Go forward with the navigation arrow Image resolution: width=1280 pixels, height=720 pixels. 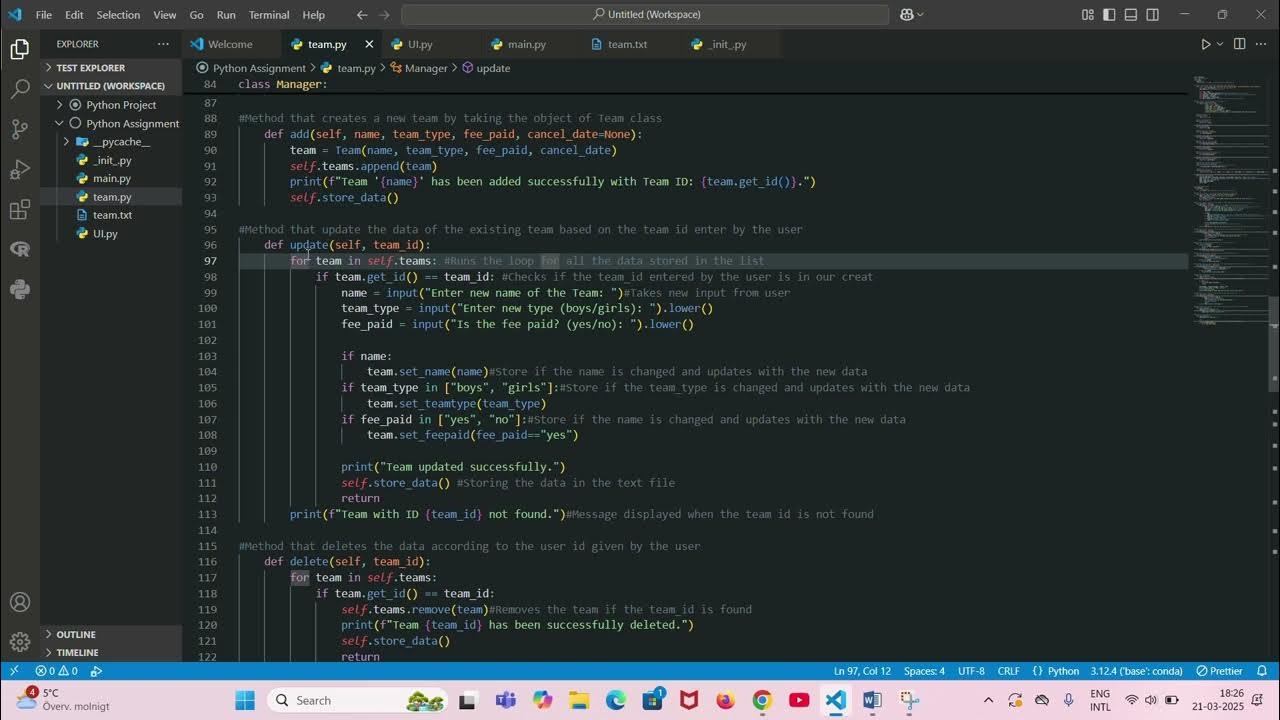pos(384,15)
